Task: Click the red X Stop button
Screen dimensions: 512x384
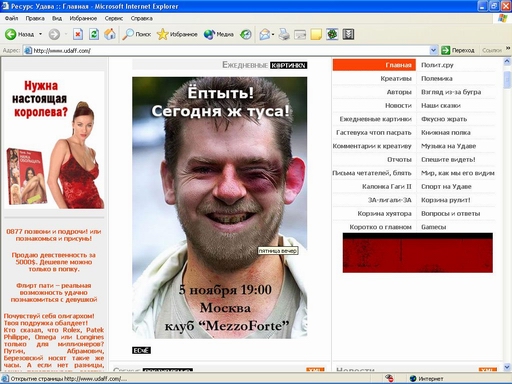Action: pos(78,34)
